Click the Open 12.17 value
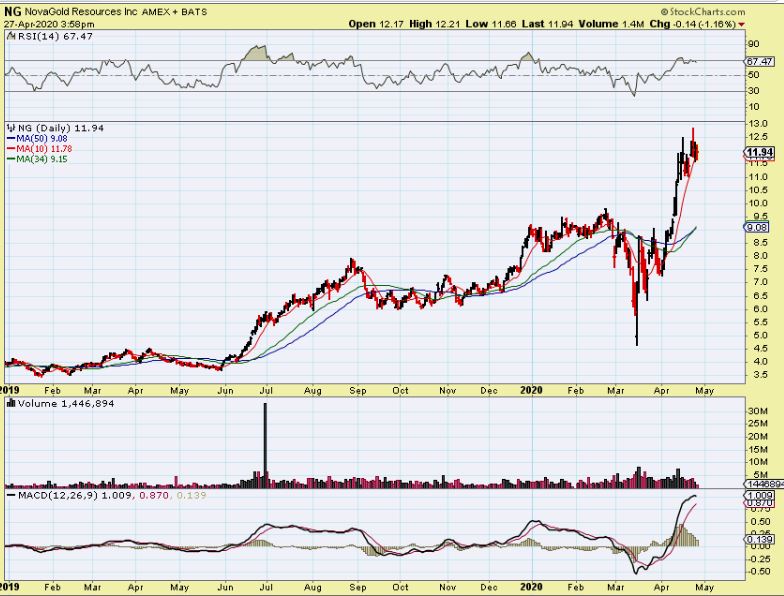Image resolution: width=784 pixels, height=596 pixels. pyautogui.click(x=376, y=24)
